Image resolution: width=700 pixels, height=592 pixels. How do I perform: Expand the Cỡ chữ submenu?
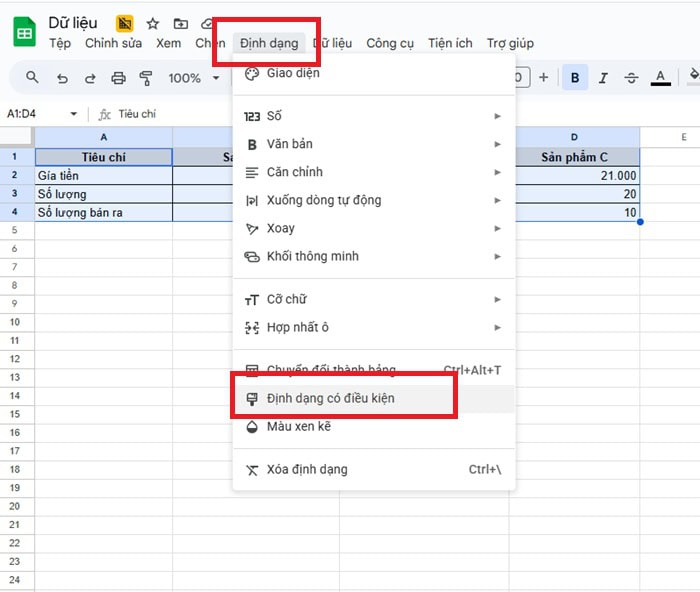click(374, 300)
